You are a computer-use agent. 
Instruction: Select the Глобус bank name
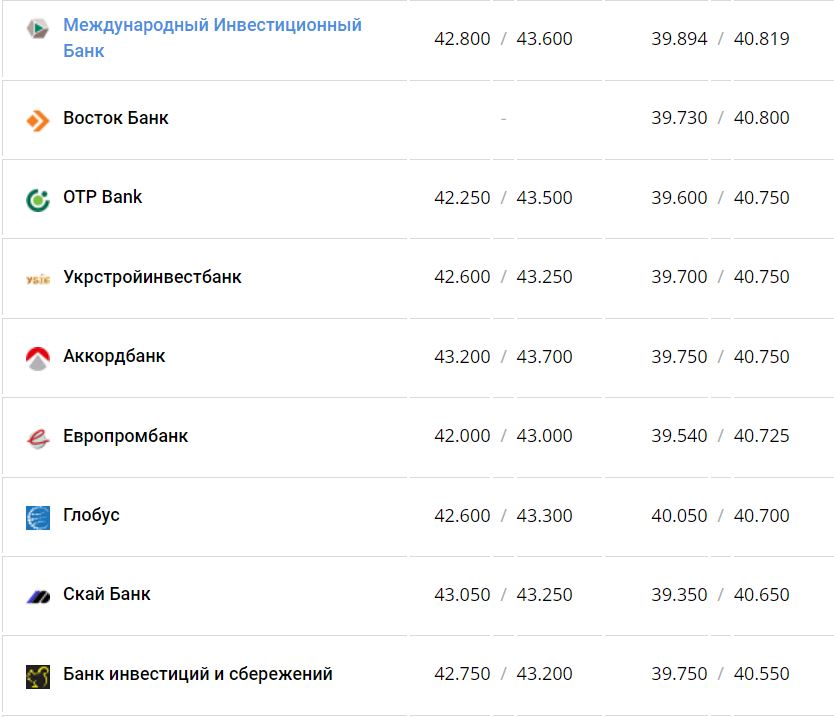point(91,515)
